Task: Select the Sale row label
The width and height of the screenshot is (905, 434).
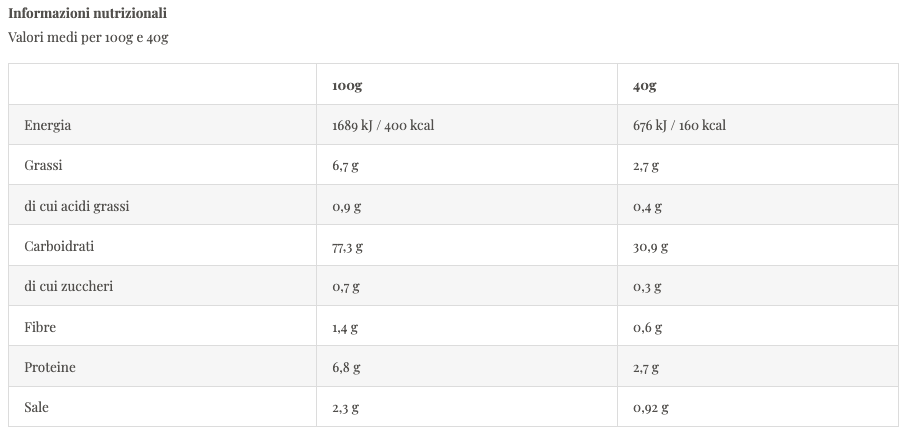Action: pyautogui.click(x=37, y=407)
